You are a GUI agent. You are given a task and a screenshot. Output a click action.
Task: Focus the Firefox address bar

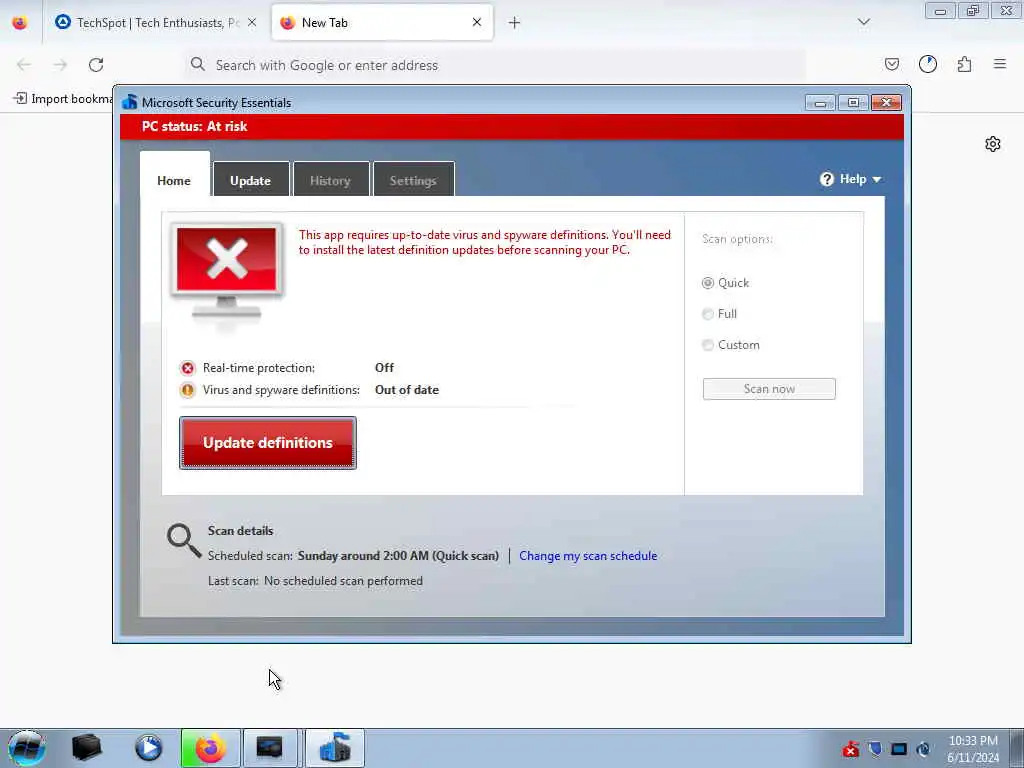[495, 65]
